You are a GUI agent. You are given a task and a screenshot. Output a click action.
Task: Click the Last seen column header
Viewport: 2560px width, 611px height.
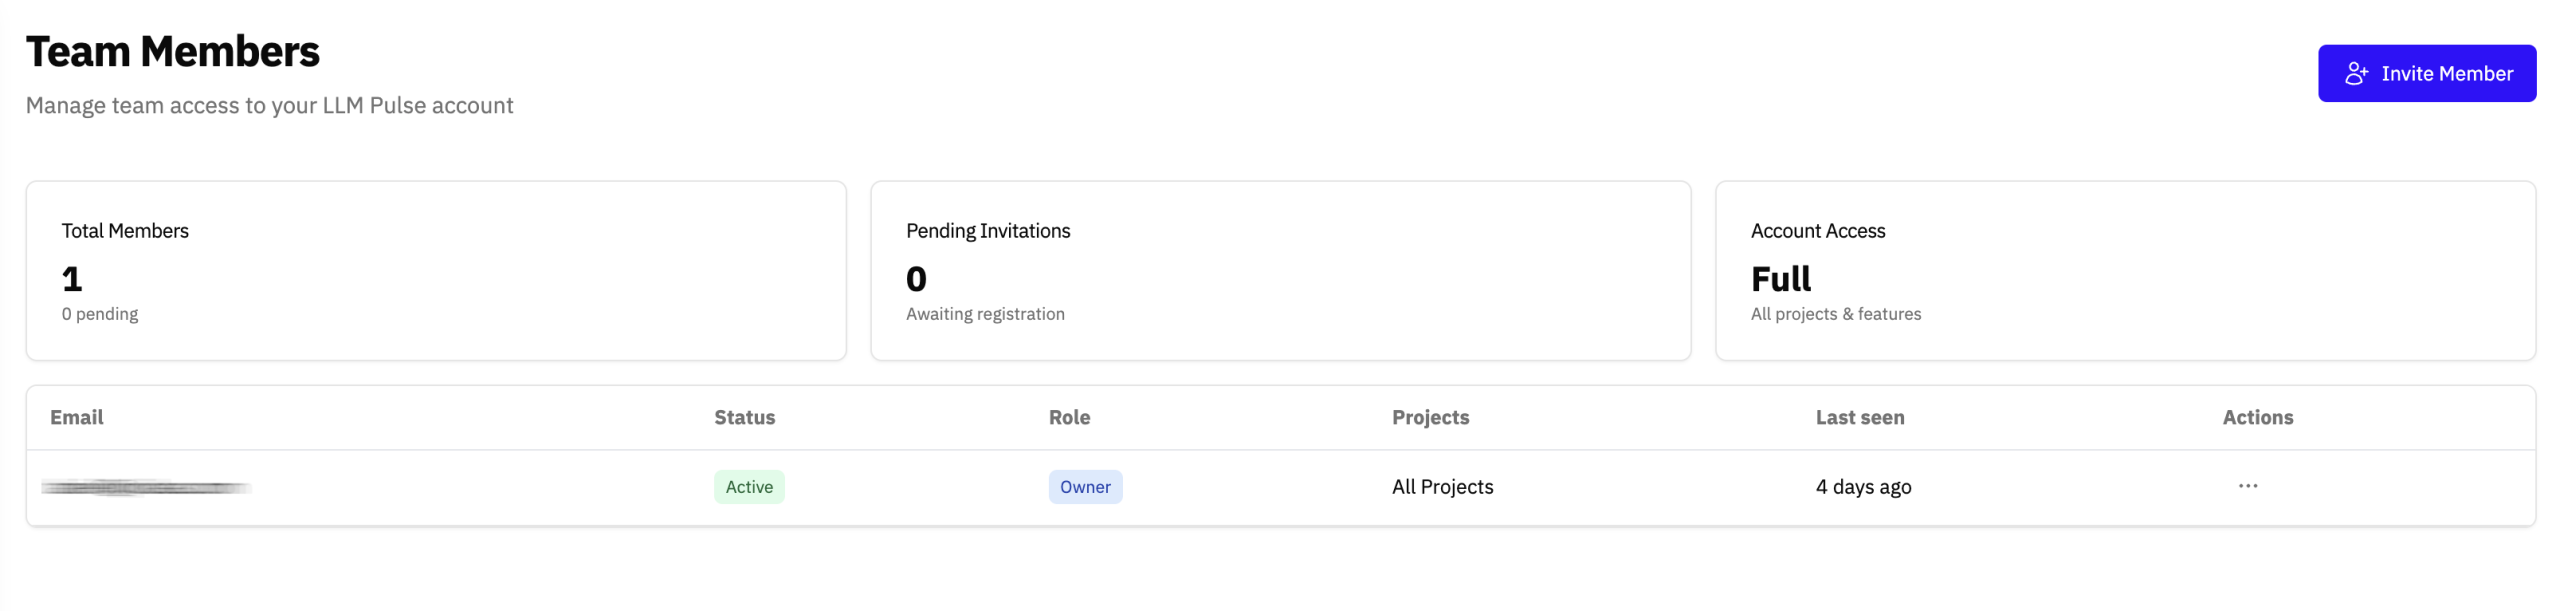pyautogui.click(x=1859, y=417)
